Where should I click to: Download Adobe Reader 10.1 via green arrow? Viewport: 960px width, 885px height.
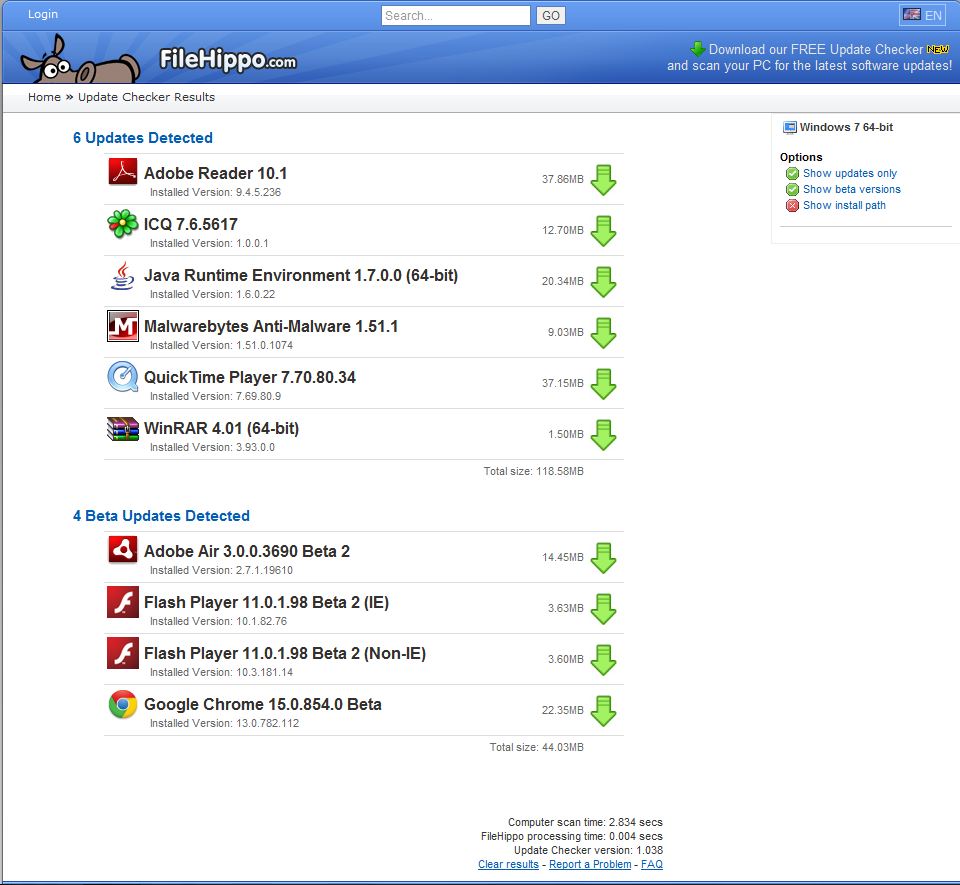pos(603,180)
